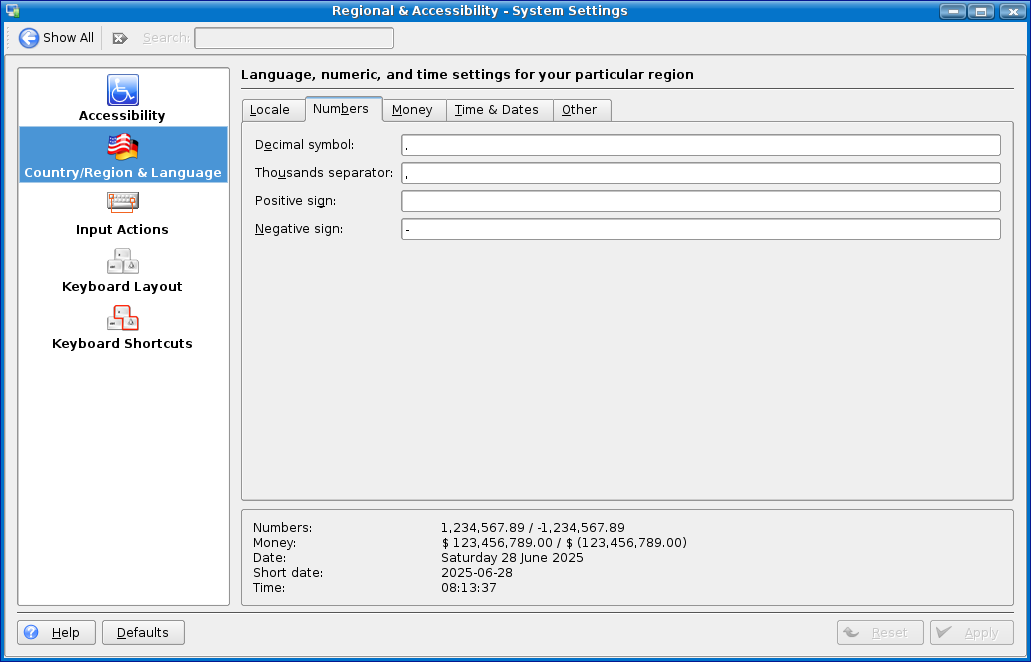Click the clear search icon in toolbar
Screen dimensions: 1031x662
(x=120, y=38)
